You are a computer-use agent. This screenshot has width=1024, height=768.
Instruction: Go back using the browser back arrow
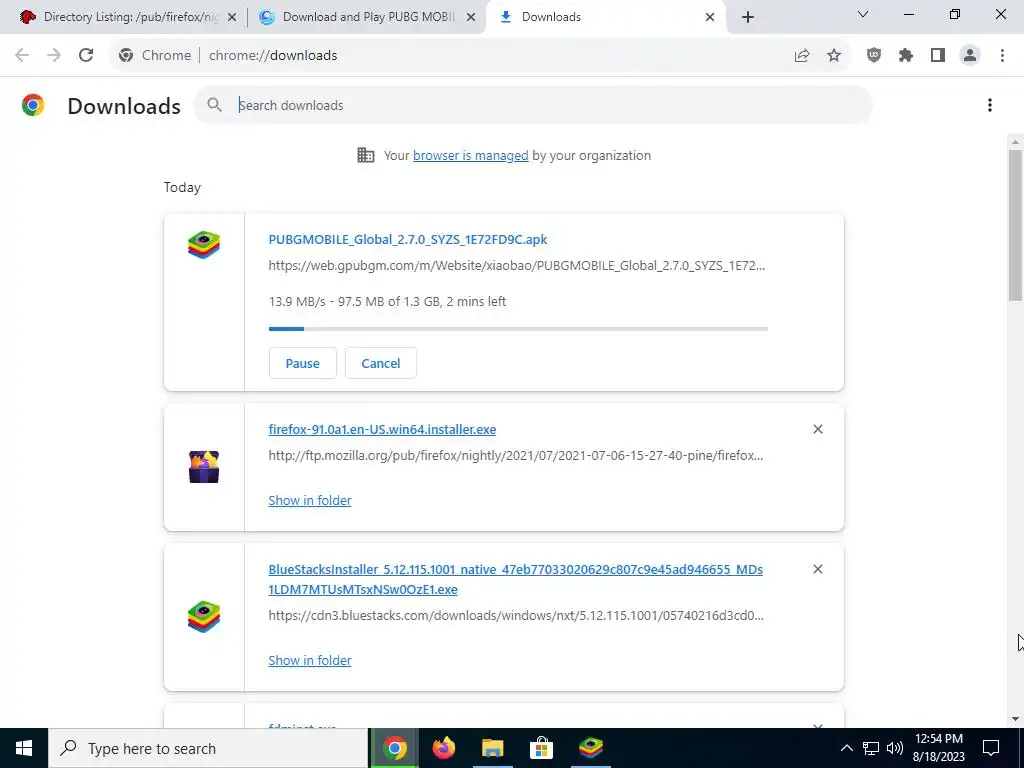[22, 56]
